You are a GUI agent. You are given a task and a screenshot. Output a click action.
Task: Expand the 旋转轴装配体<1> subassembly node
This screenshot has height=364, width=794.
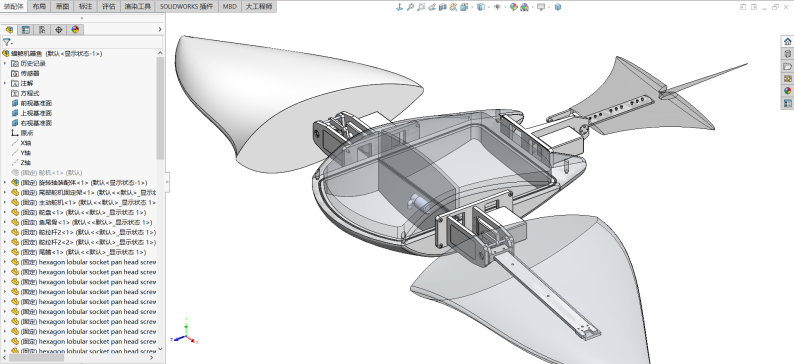coord(5,182)
